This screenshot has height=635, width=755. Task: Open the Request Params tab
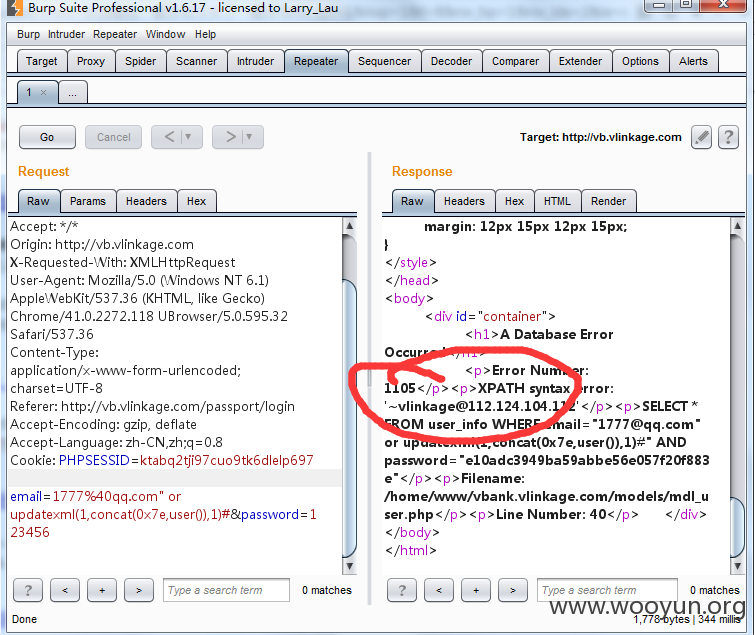coord(88,201)
